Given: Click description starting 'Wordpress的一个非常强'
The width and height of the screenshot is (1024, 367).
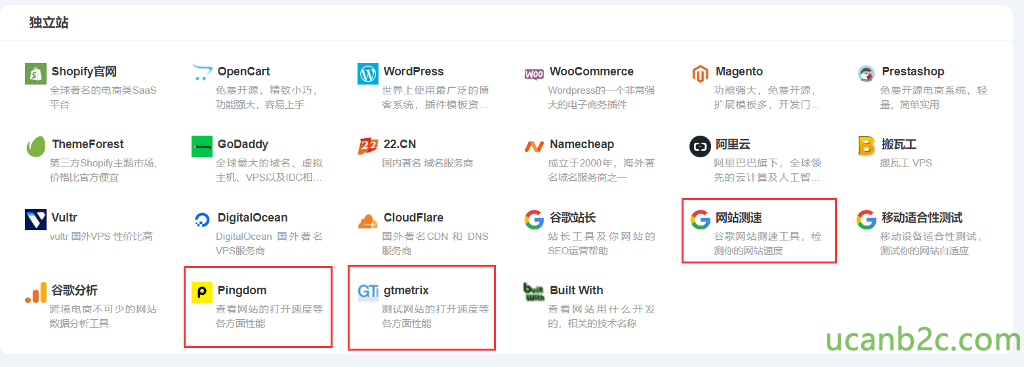Looking at the screenshot, I should click(x=601, y=97).
